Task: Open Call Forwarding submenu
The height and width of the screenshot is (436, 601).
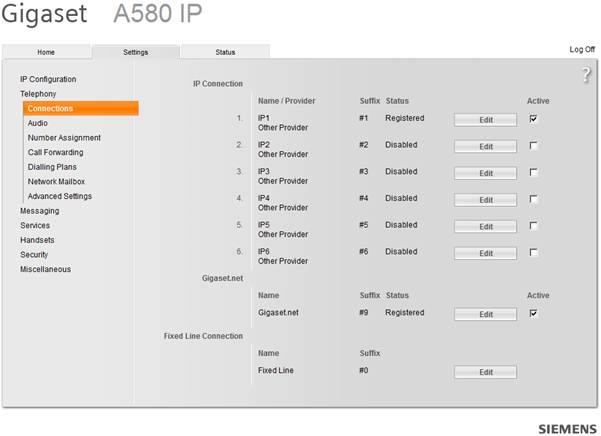Action: 56,152
